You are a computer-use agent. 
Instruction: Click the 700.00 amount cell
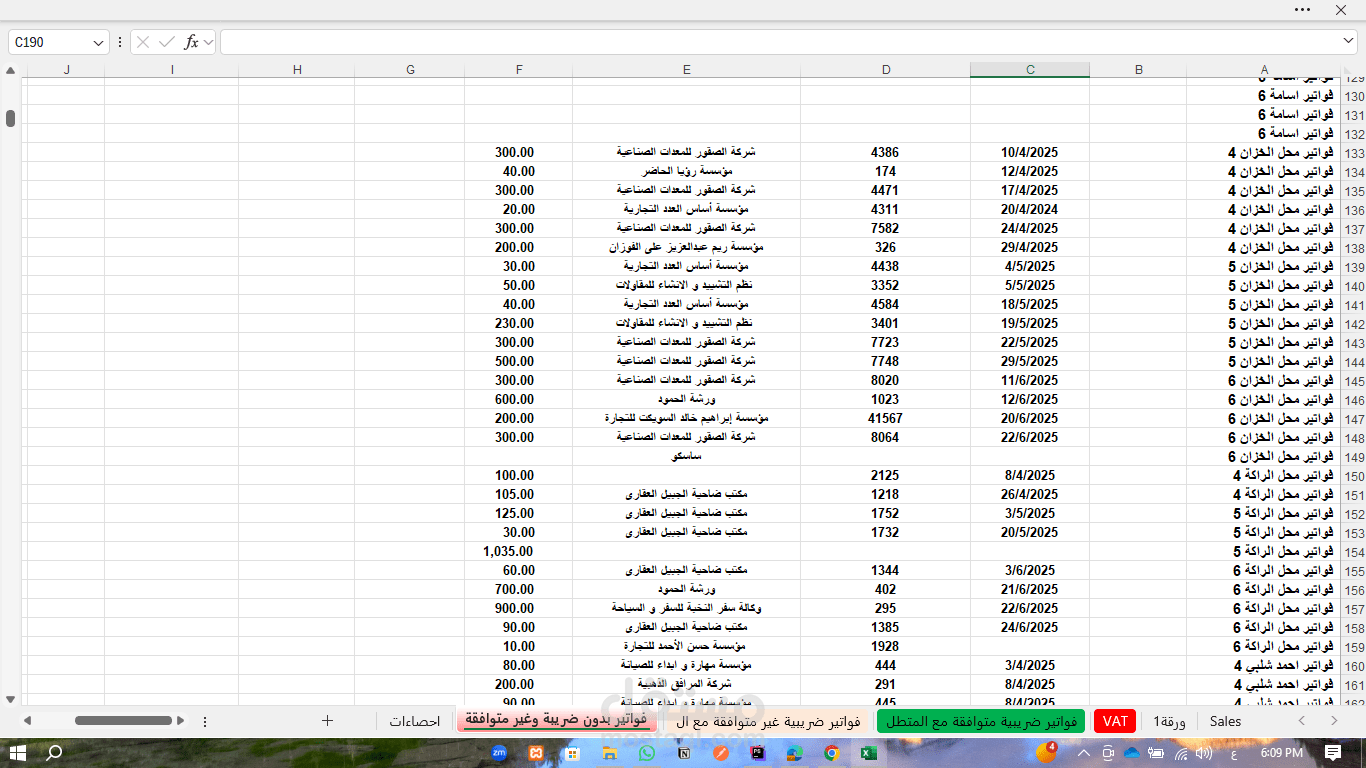tap(519, 590)
